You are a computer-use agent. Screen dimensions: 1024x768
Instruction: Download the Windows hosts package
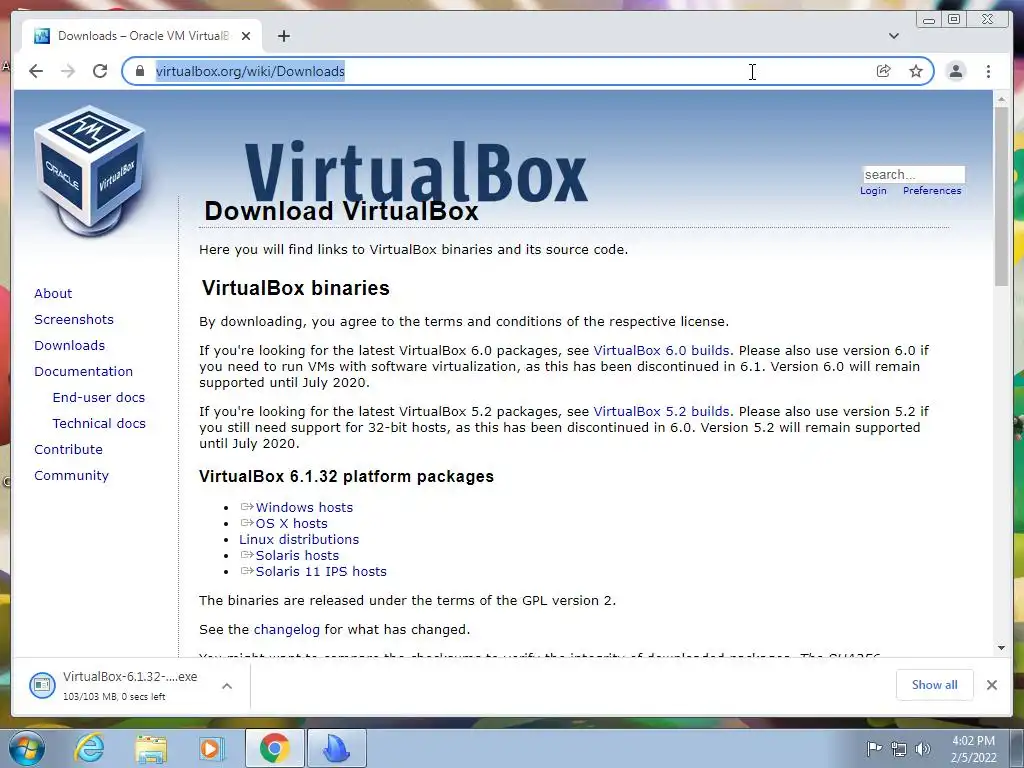pos(304,507)
